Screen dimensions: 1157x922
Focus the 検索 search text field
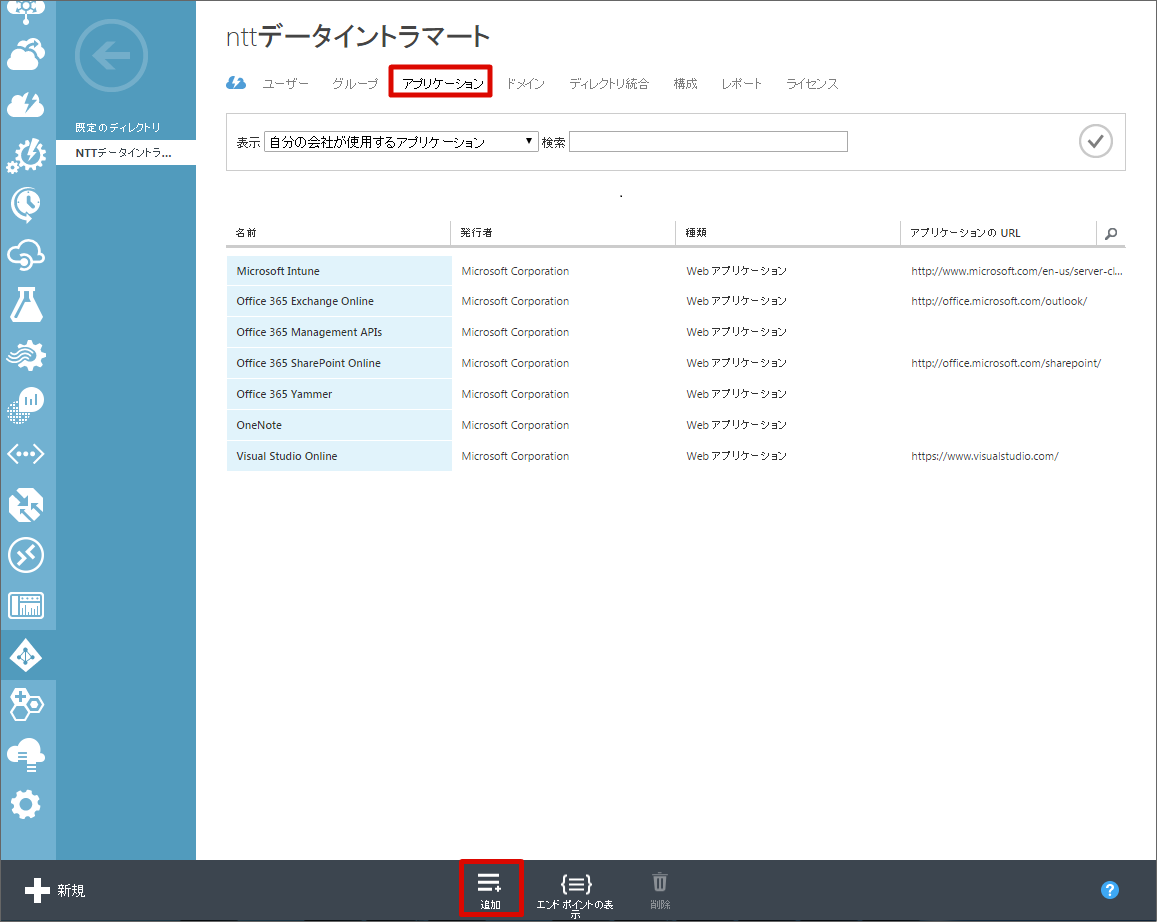[x=708, y=142]
